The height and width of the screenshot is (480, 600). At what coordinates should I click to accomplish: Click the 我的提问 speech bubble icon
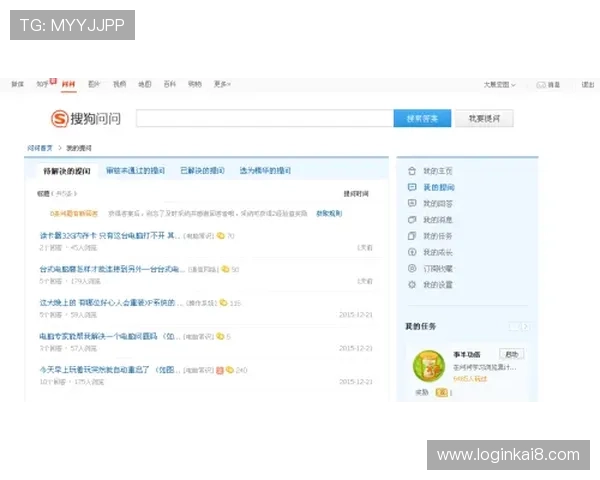point(412,187)
